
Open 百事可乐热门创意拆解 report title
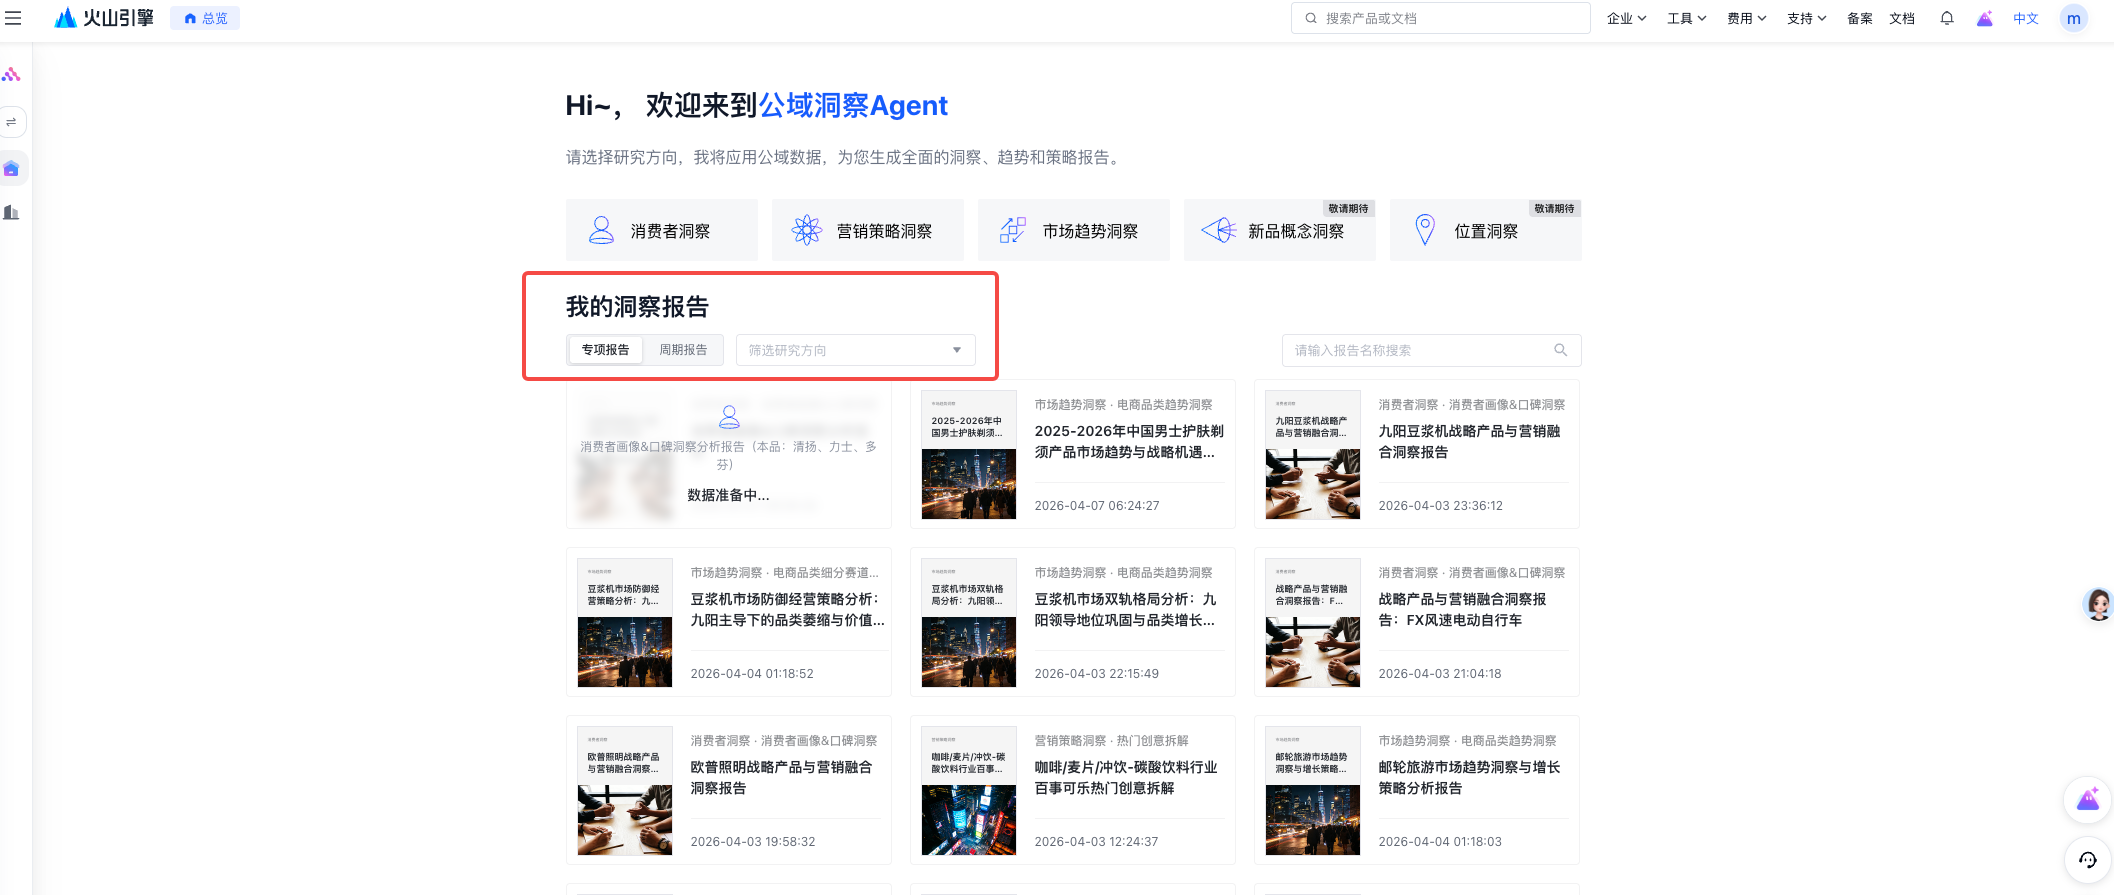(x=1126, y=778)
